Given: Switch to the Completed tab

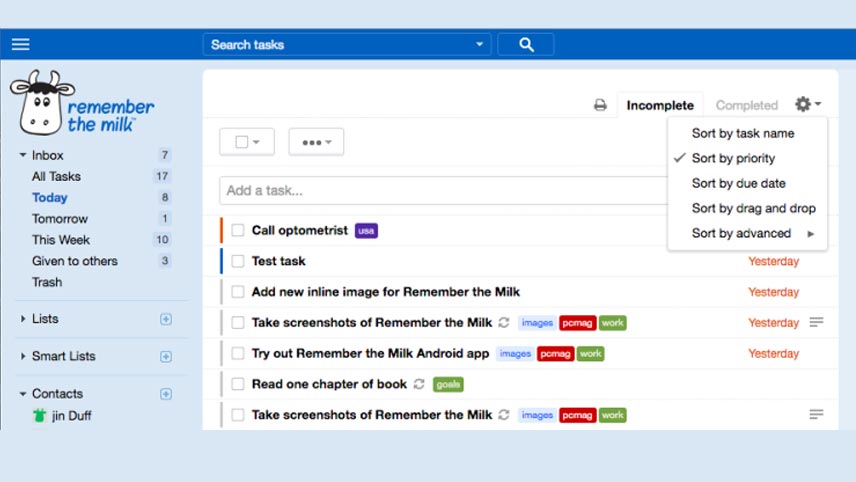Looking at the screenshot, I should 746,105.
